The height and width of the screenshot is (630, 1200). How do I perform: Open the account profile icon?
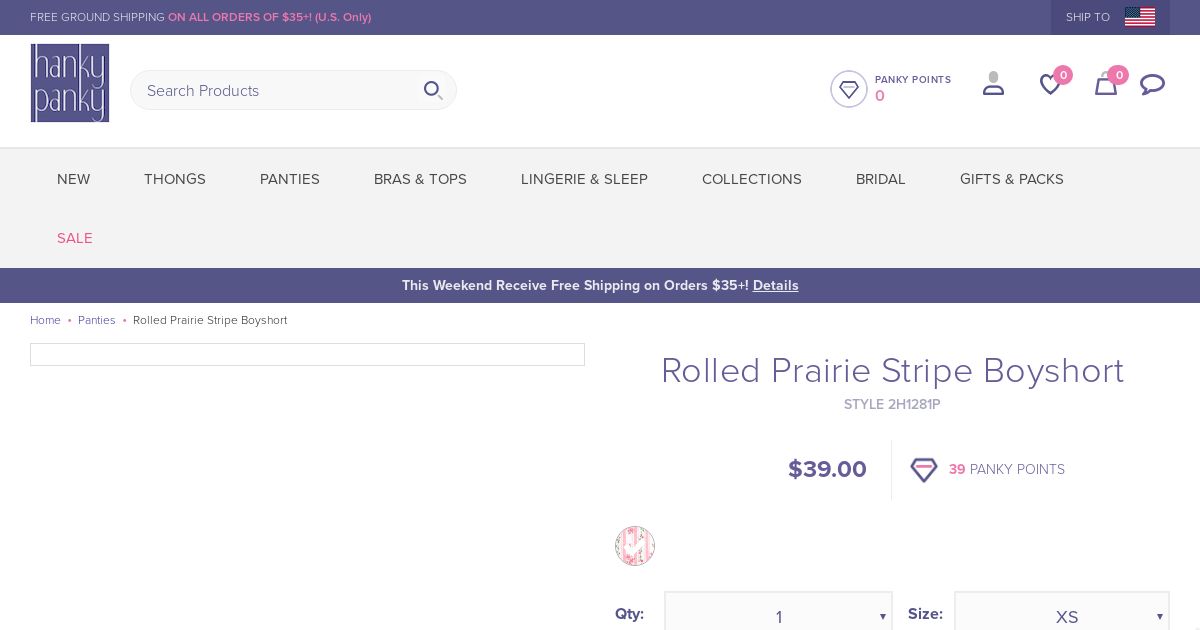[x=993, y=84]
